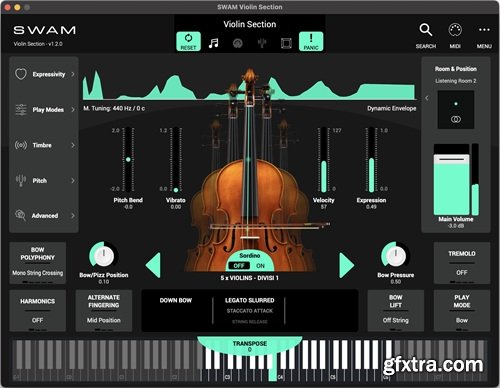The width and height of the screenshot is (500, 388).
Task: Expand the Timbre section chevron
Action: pyautogui.click(x=73, y=145)
